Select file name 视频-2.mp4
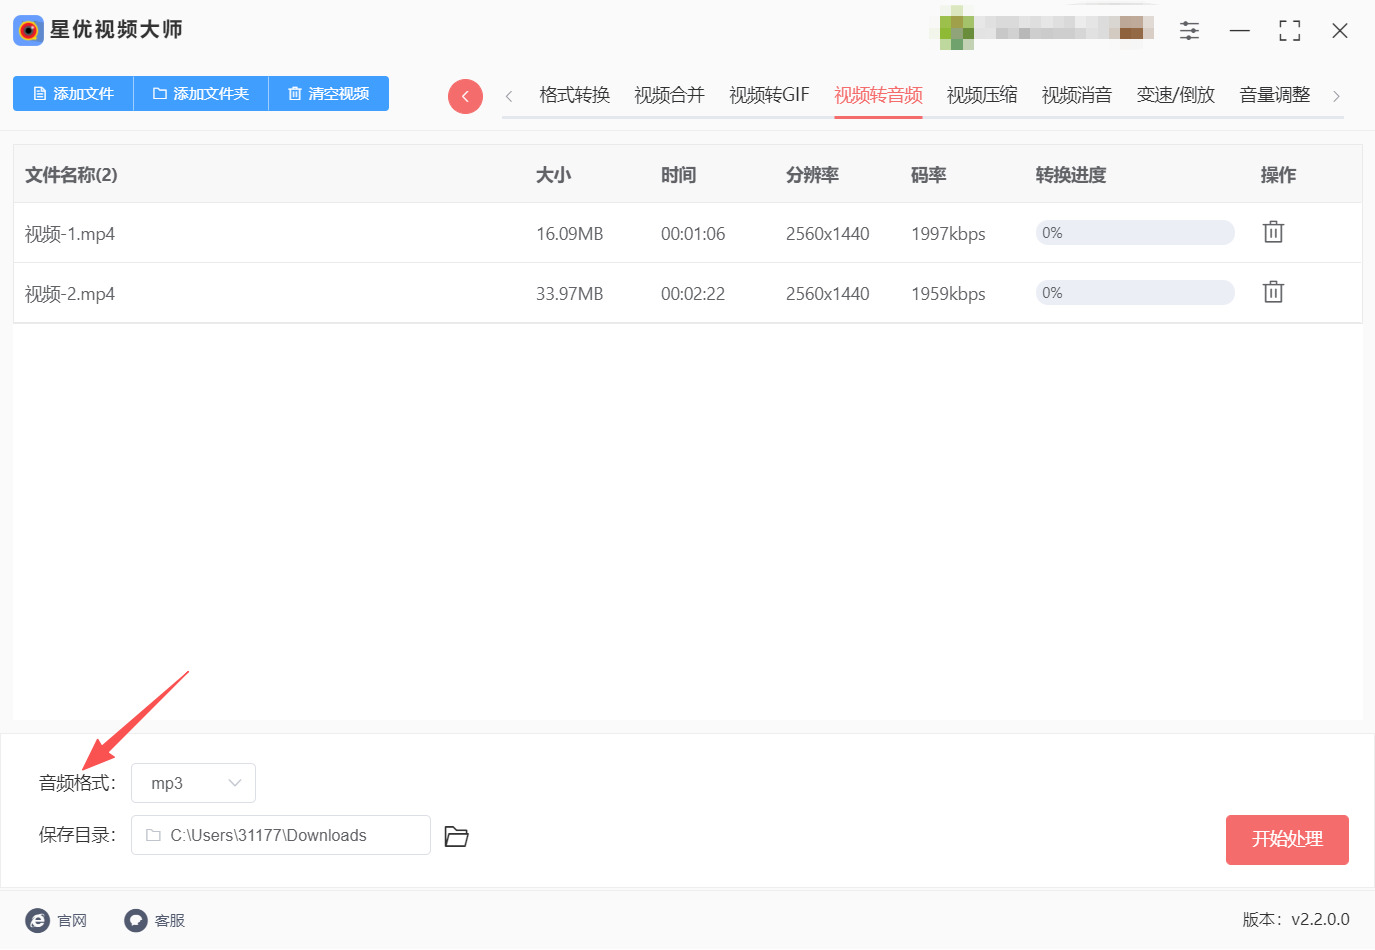 click(70, 294)
